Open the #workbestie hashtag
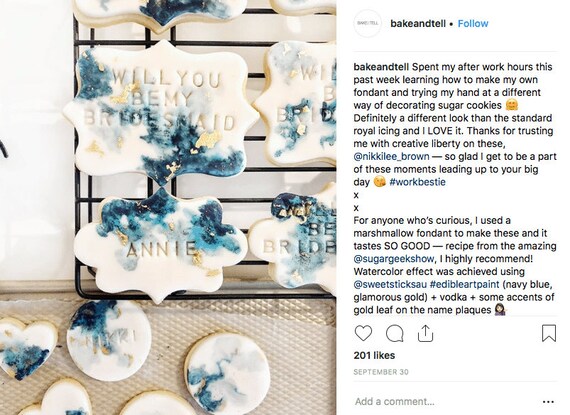570x415 pixels. pyautogui.click(x=417, y=182)
